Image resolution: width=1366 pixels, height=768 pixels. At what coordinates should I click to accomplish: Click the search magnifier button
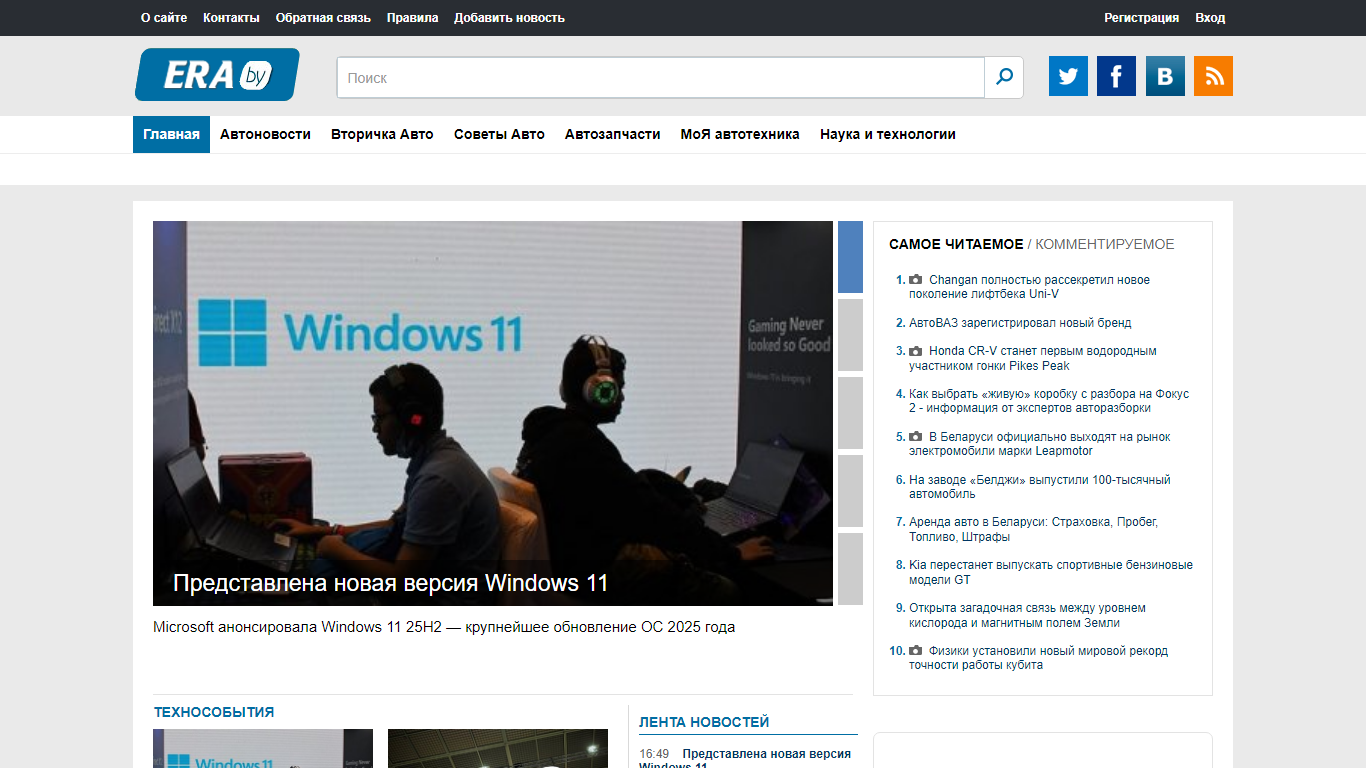point(1004,77)
